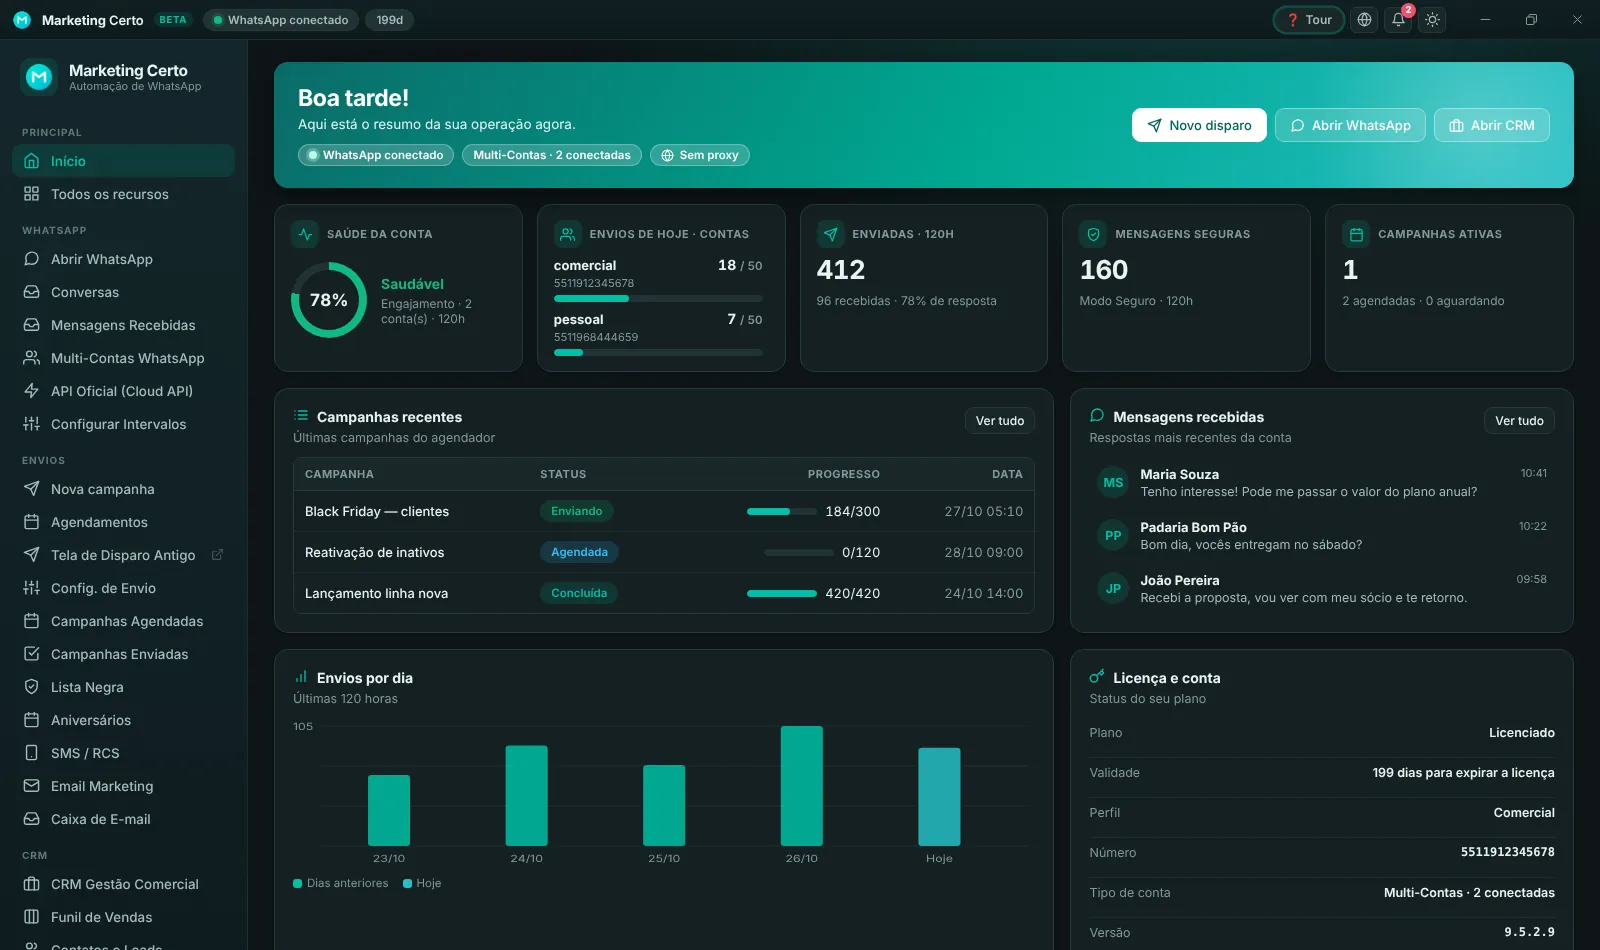The width and height of the screenshot is (1600, 950).
Task: Click Dias anteriores legend entry
Action: tap(341, 883)
